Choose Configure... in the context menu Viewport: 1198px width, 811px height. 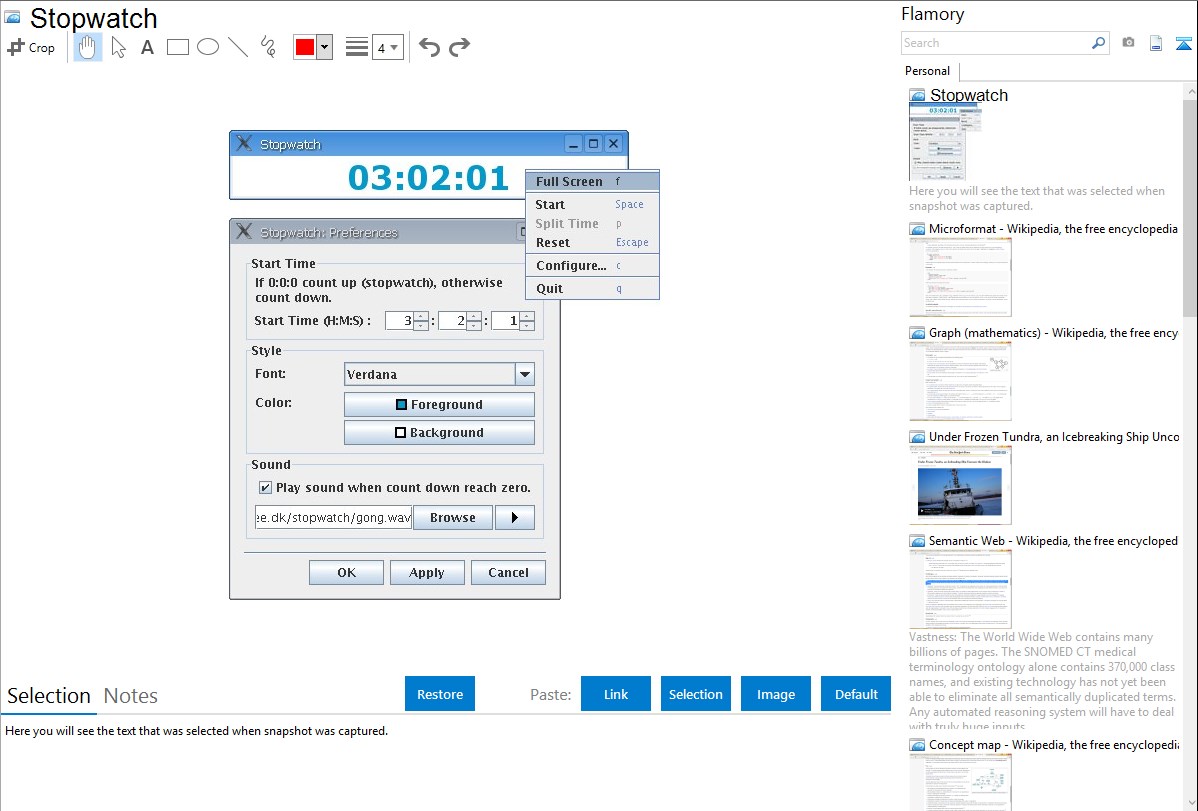tap(592, 266)
